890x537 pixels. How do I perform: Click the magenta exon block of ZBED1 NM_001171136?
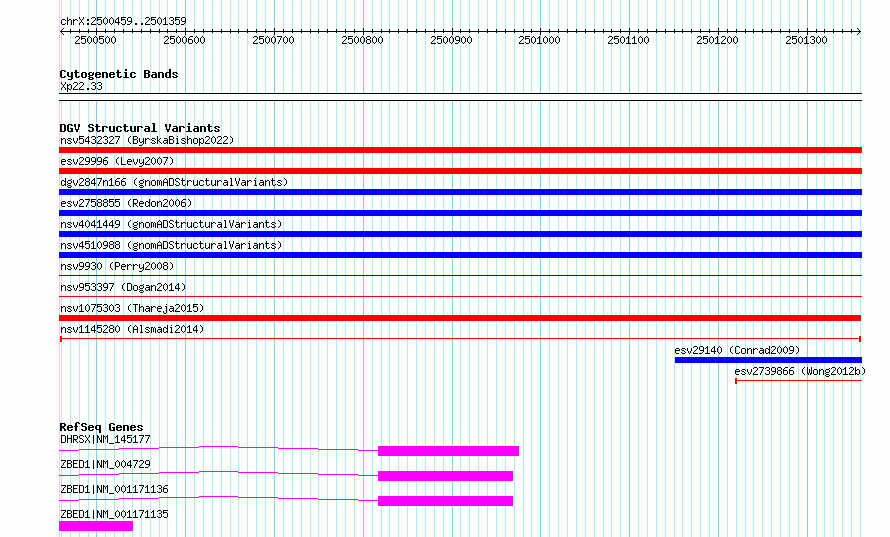tap(446, 501)
